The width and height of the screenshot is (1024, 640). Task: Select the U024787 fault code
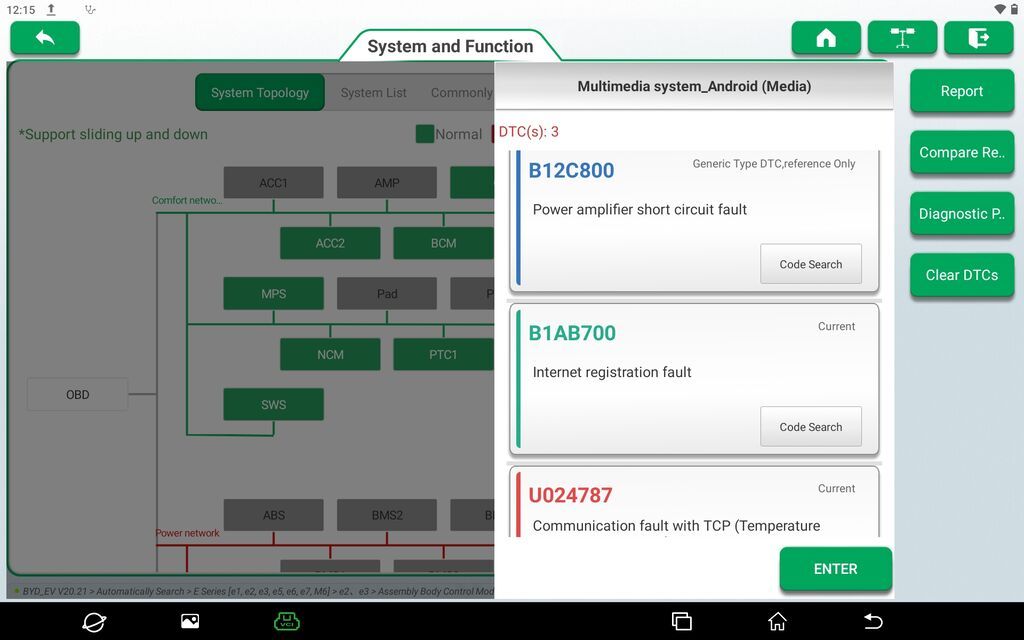point(570,495)
